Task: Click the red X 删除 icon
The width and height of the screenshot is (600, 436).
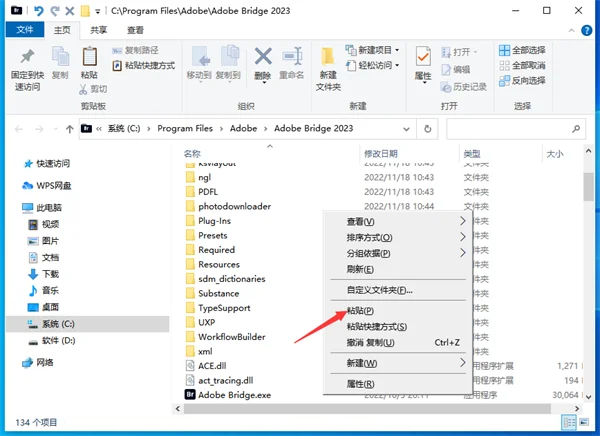Action: point(263,57)
